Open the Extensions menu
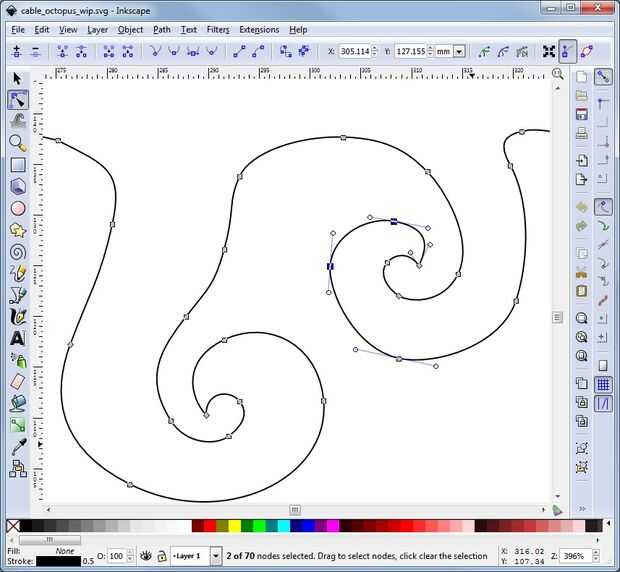The height and width of the screenshot is (572, 620). pyautogui.click(x=259, y=30)
